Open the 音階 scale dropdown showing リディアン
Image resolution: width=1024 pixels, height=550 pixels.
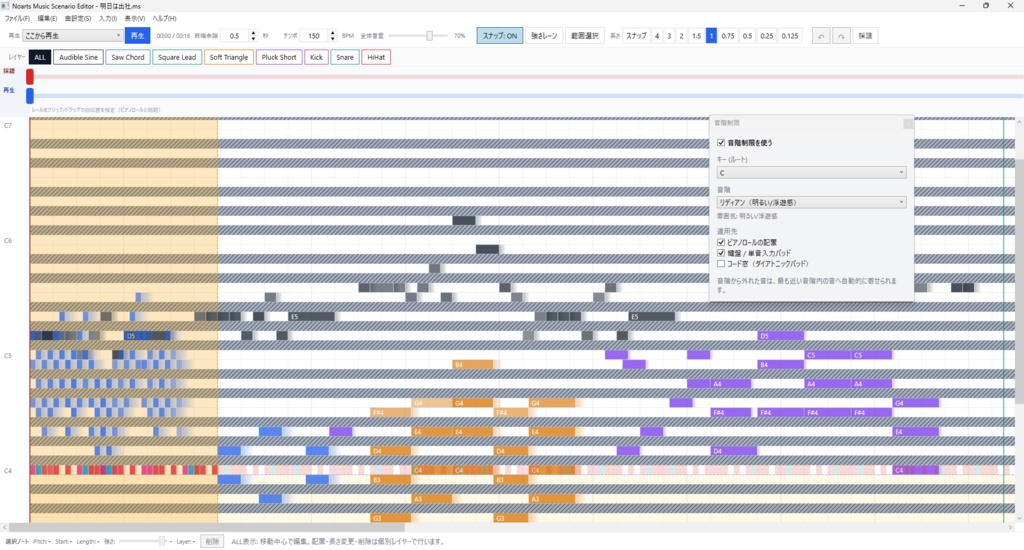click(x=811, y=202)
